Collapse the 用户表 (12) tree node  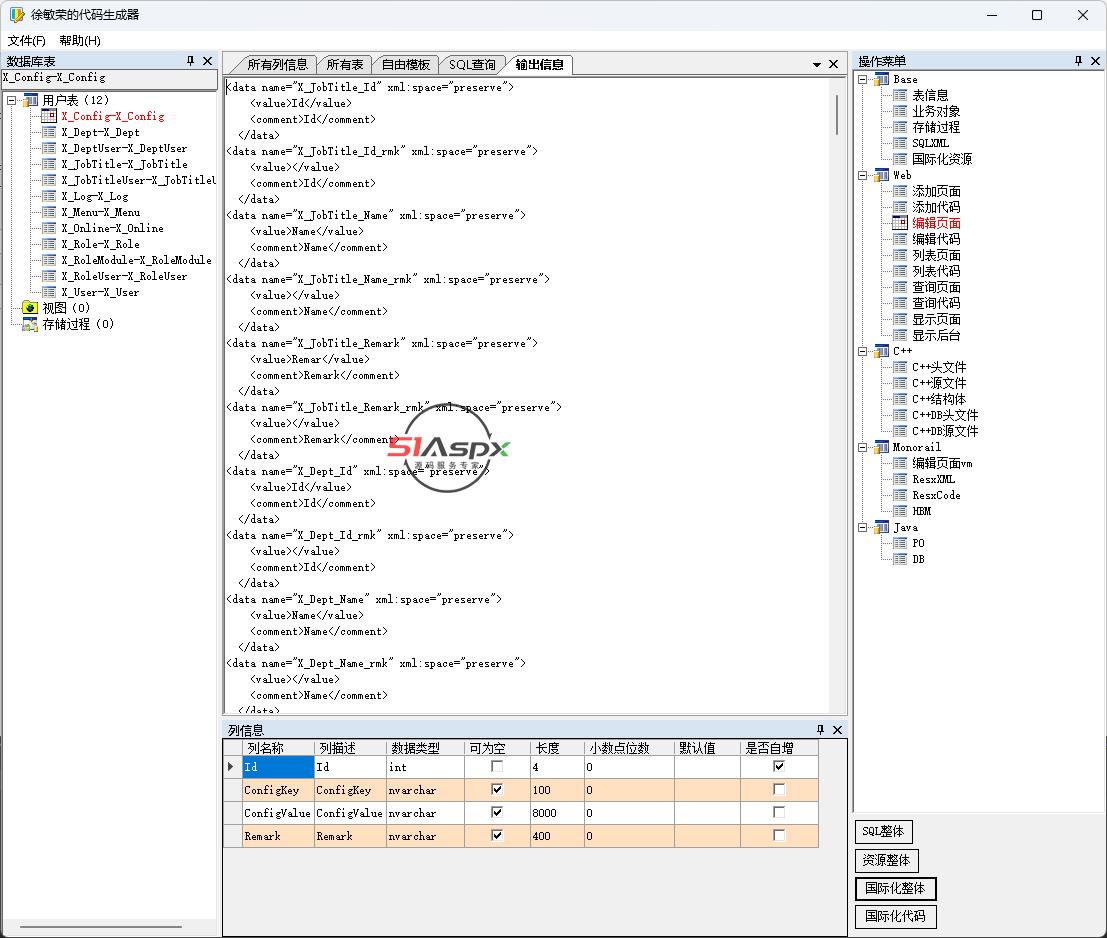(x=12, y=100)
